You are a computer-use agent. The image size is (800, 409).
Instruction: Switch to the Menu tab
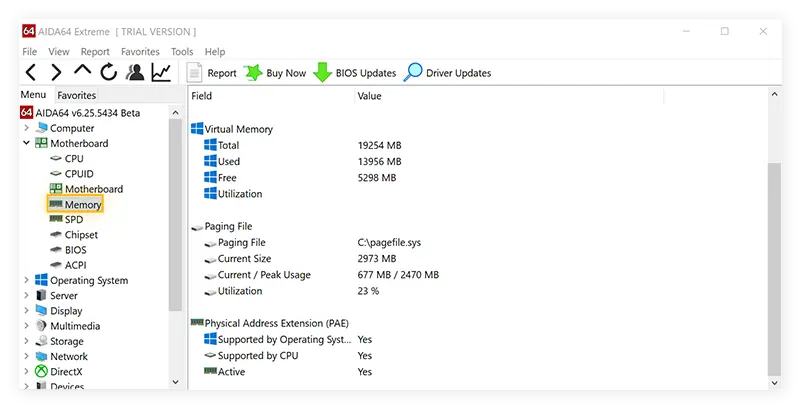pyautogui.click(x=33, y=95)
